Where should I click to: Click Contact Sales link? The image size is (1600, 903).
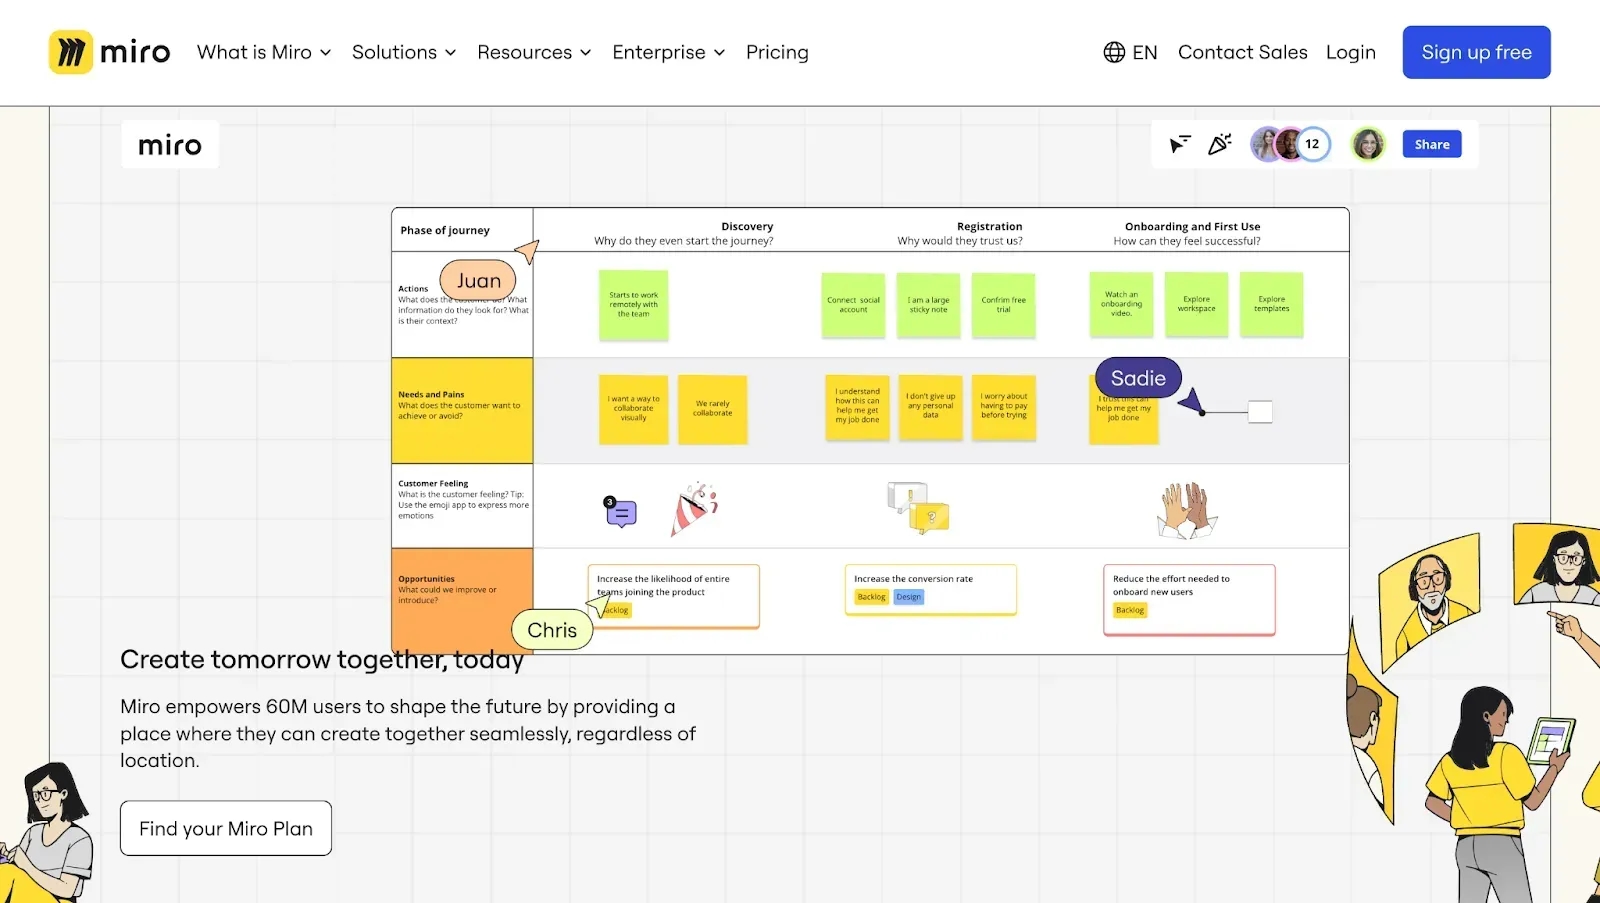tap(1242, 52)
